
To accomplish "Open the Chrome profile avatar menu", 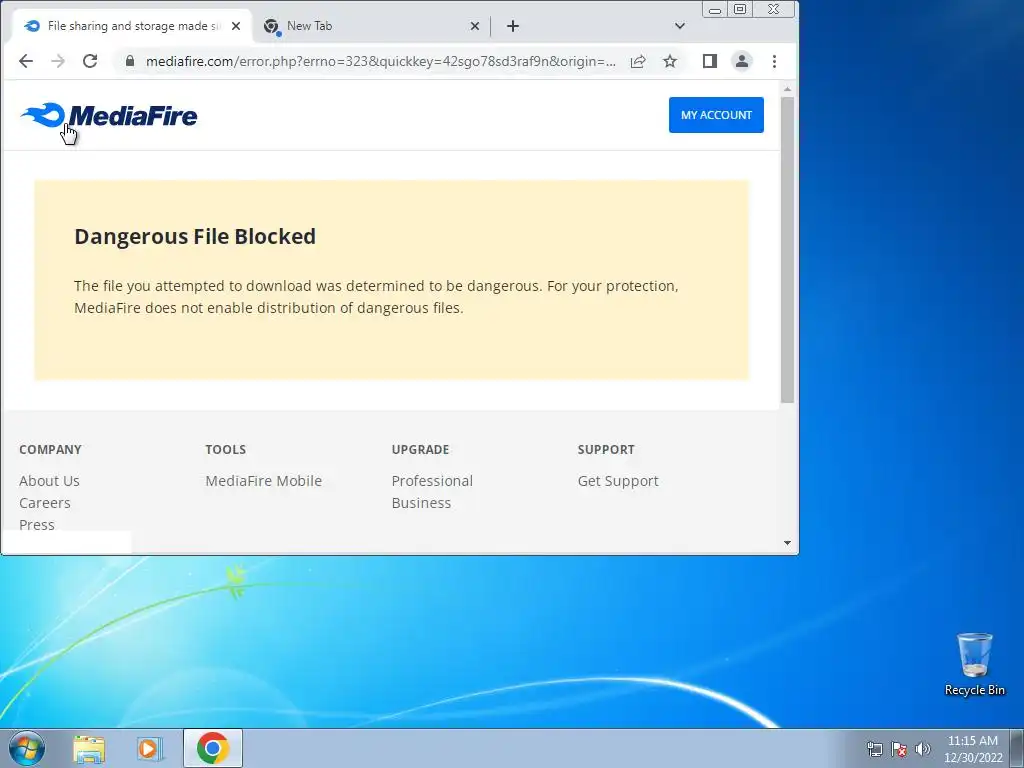I will pyautogui.click(x=742, y=61).
